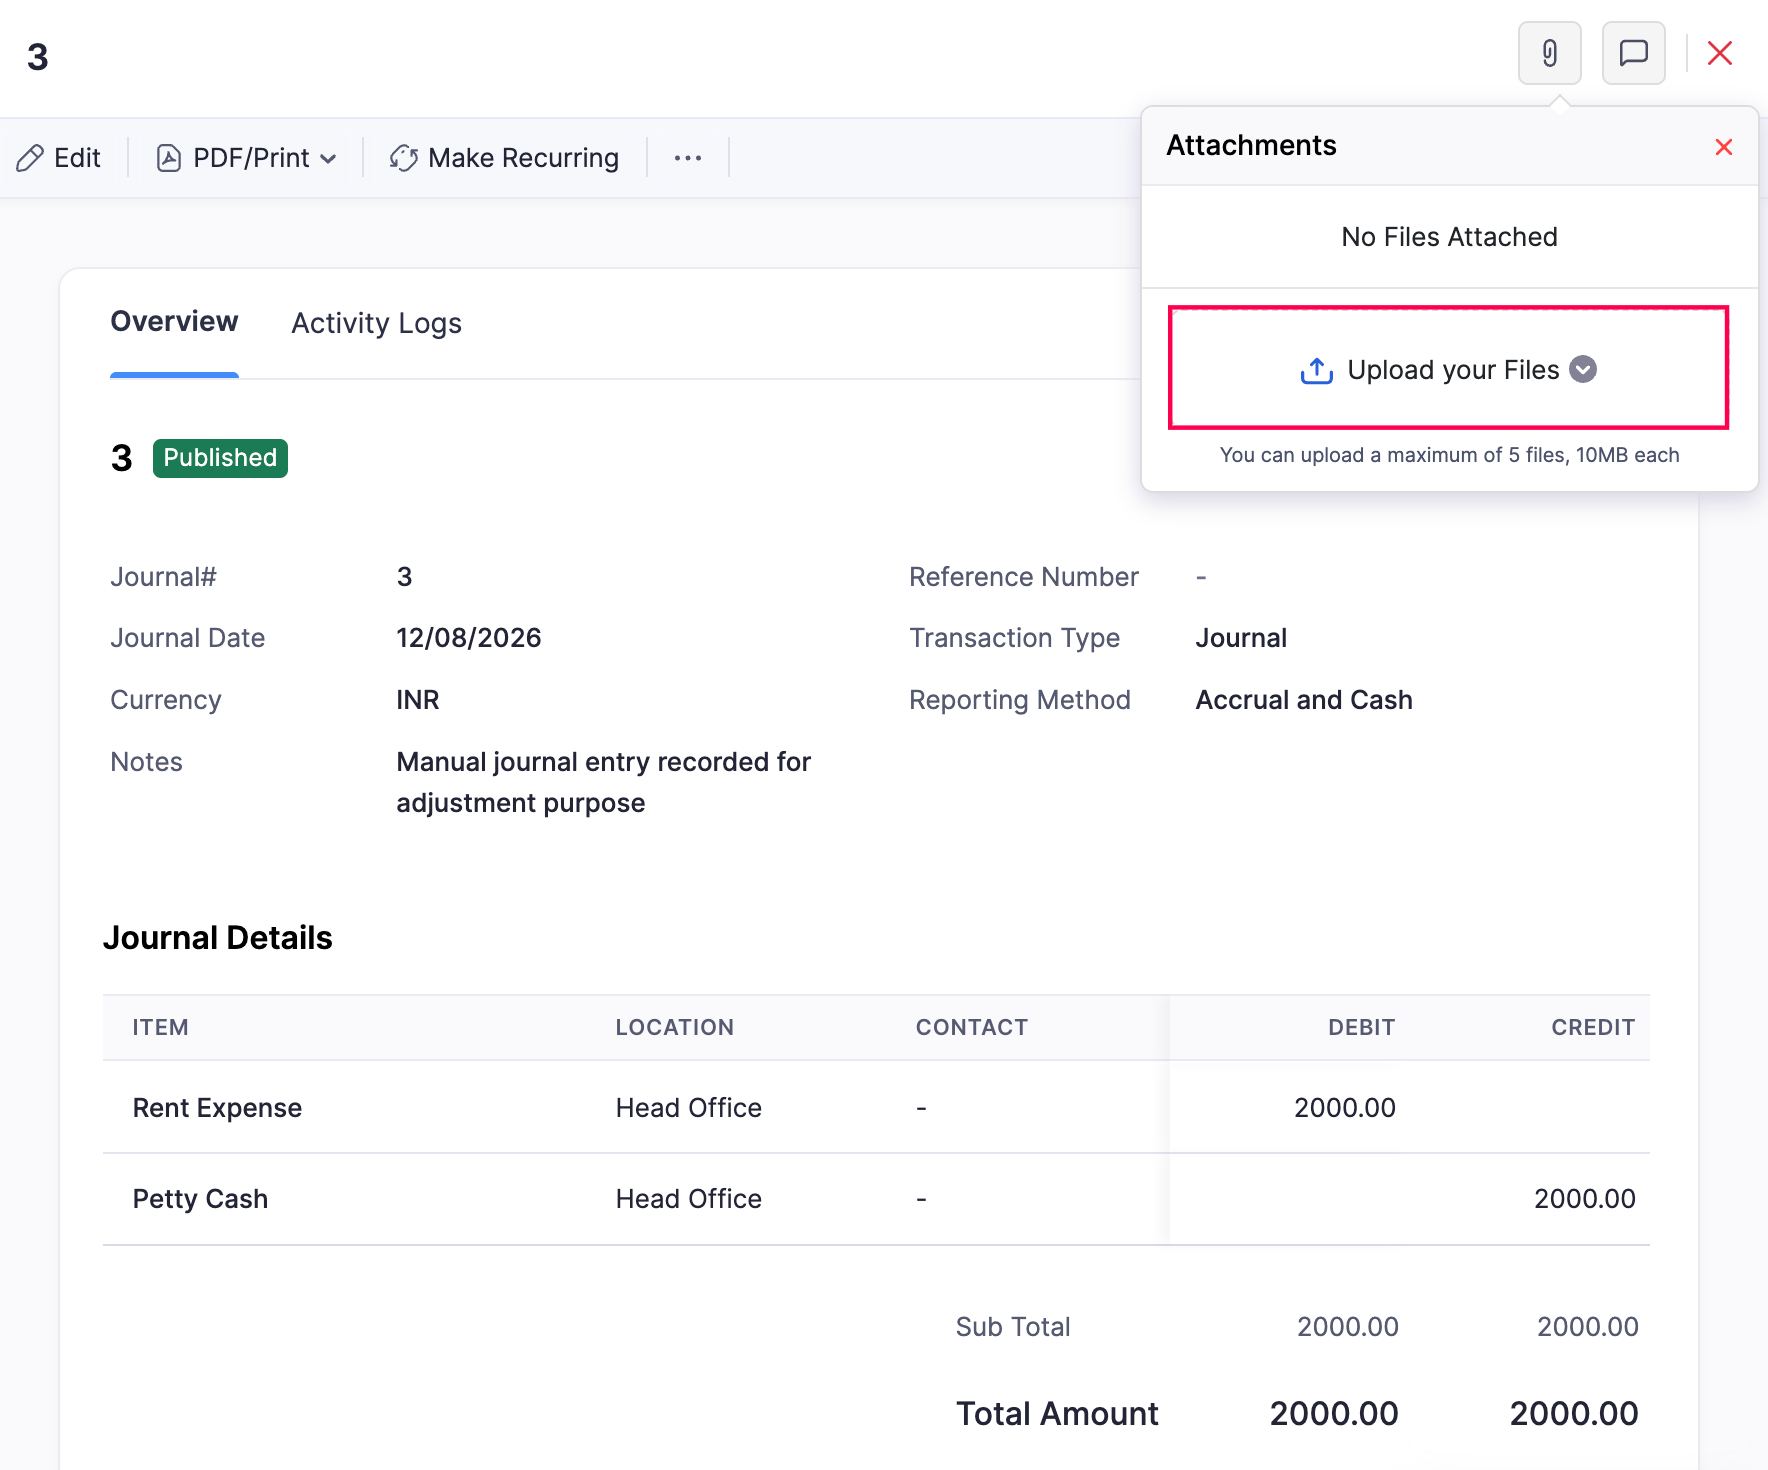The height and width of the screenshot is (1470, 1768).
Task: Open the three-dot more actions menu
Action: tap(688, 158)
